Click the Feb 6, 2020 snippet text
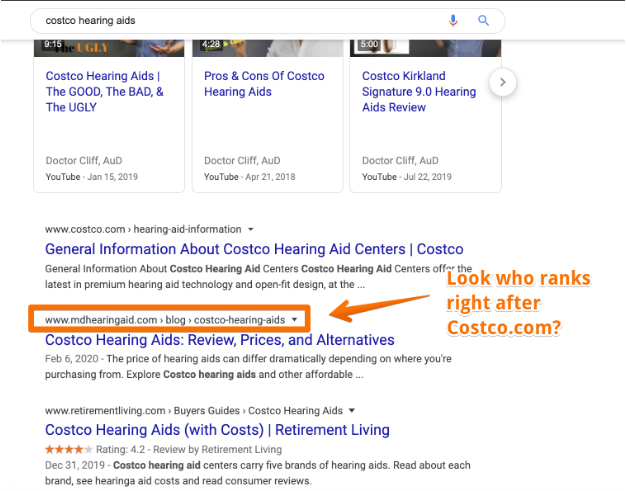The width and height of the screenshot is (626, 491). point(248,366)
